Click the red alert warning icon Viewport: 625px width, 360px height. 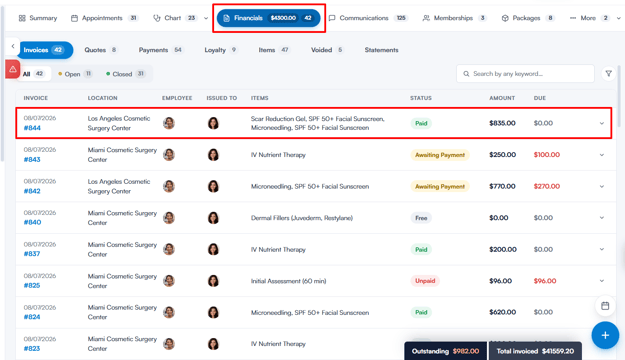tap(13, 69)
